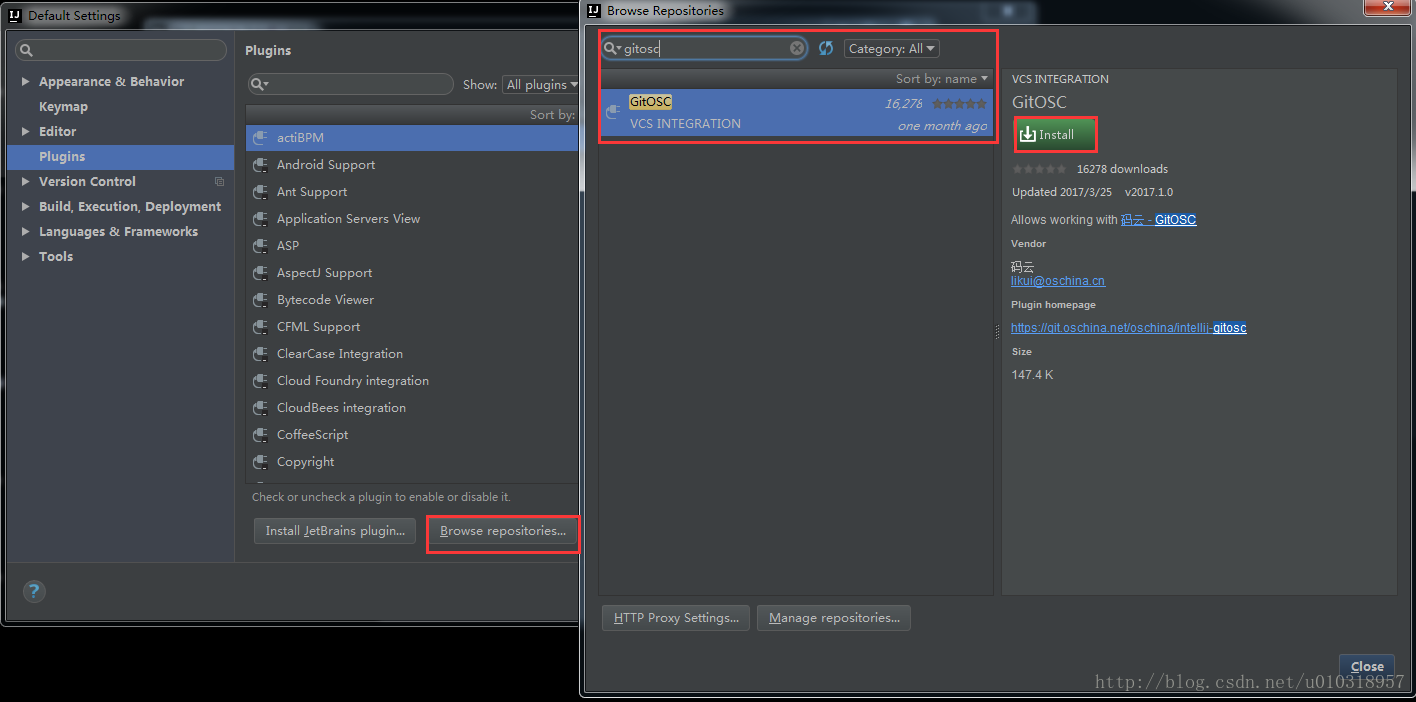Click search history magnifier in Browse Repositories
The height and width of the screenshot is (702, 1416).
[612, 48]
